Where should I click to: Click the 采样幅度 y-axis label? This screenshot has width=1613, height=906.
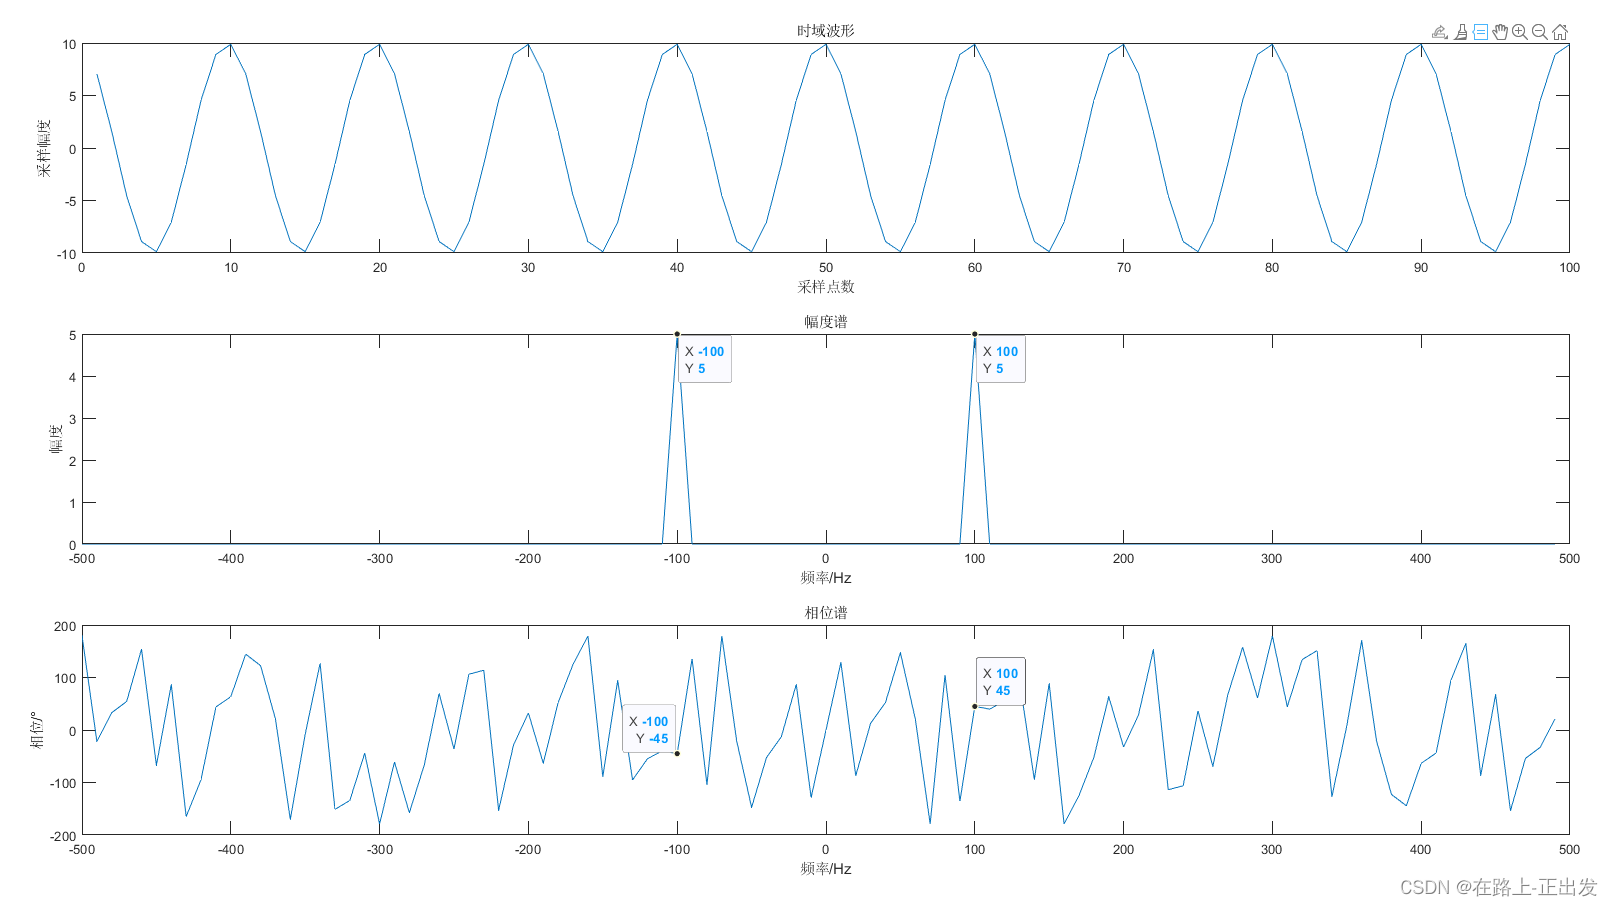point(44,148)
